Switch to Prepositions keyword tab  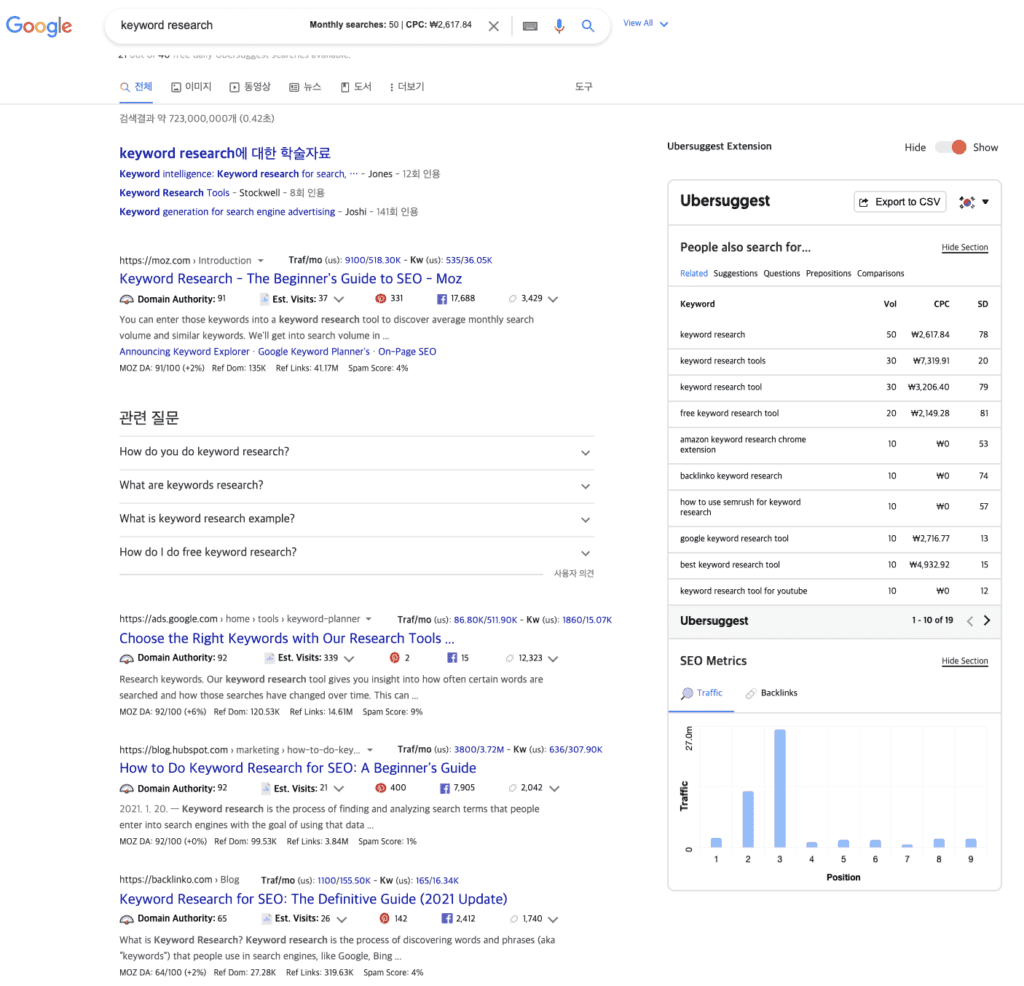tap(829, 274)
